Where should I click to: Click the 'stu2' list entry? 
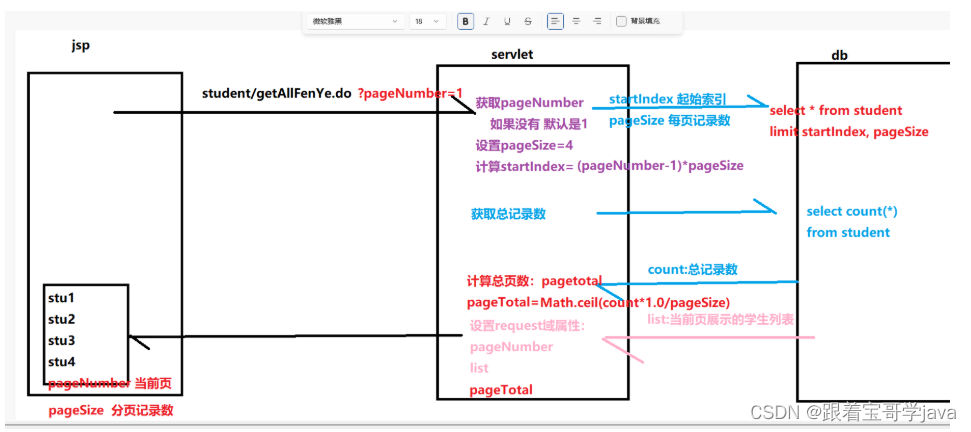point(61,320)
